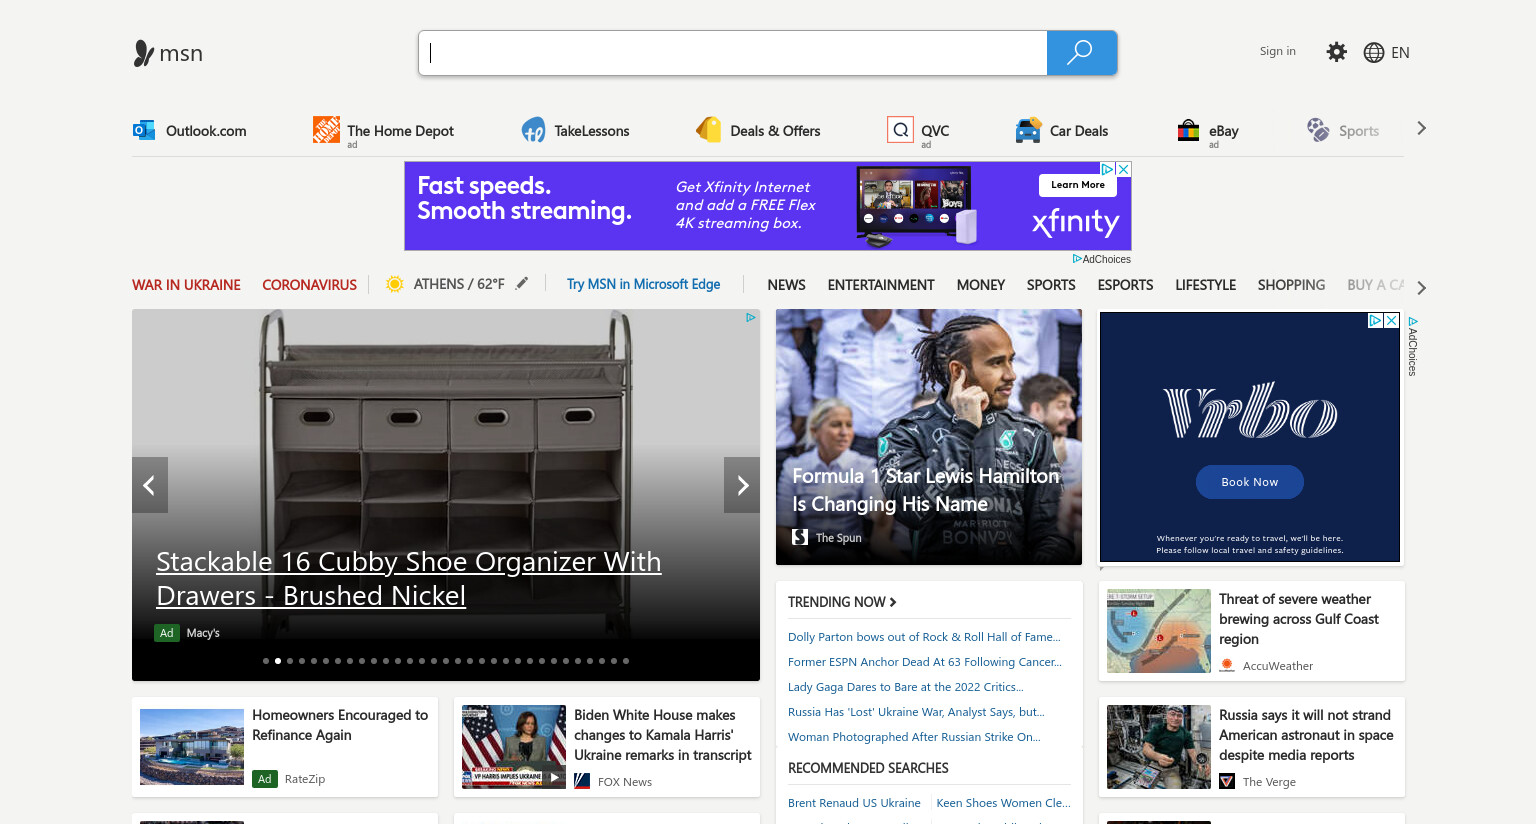Open the NEWS tab
Image resolution: width=1536 pixels, height=824 pixels.
pyautogui.click(x=786, y=285)
